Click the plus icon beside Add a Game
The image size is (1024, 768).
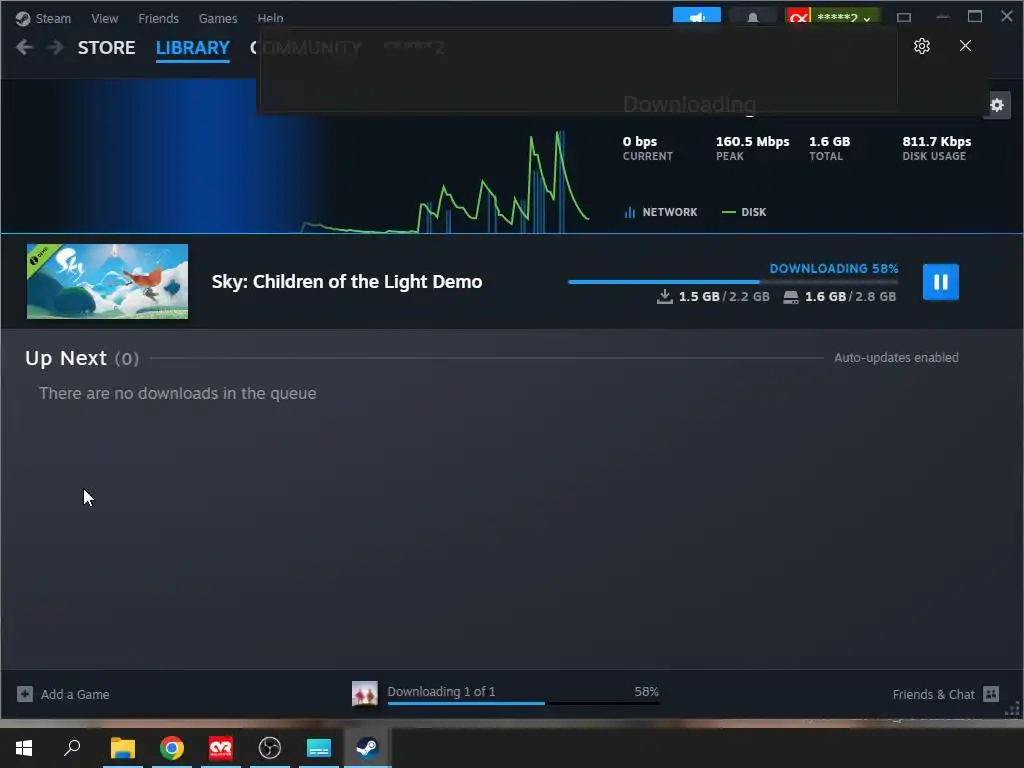pos(25,694)
